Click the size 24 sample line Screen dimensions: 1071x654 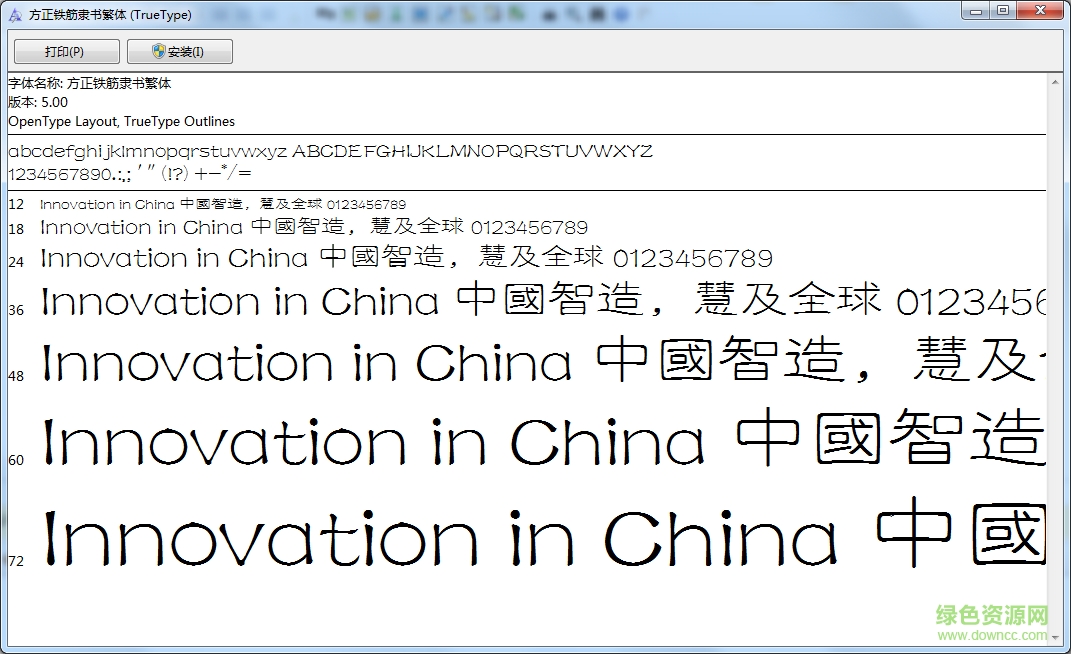(x=406, y=258)
